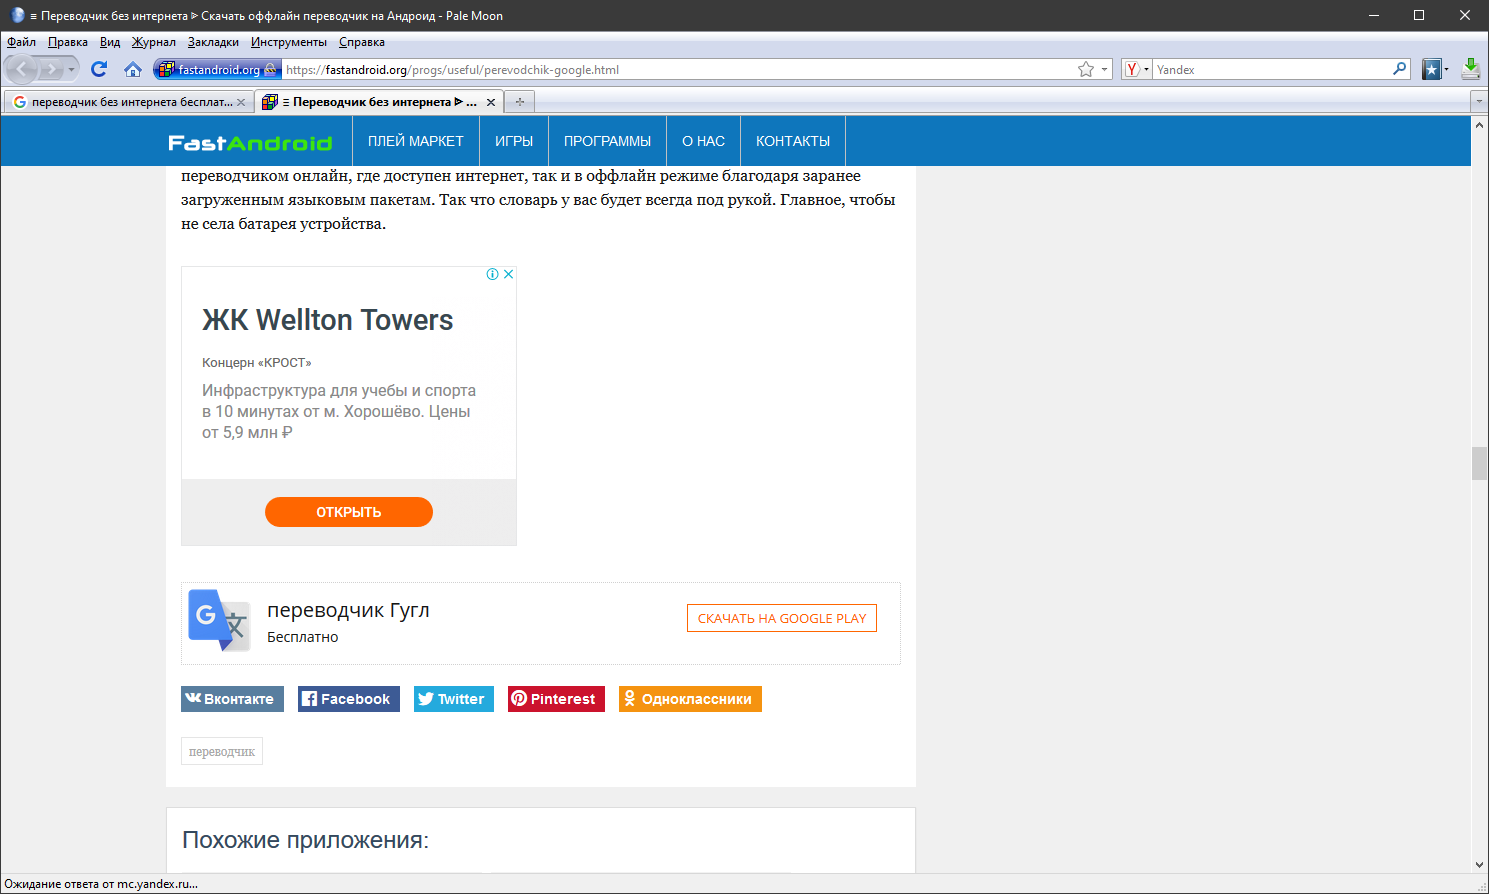
Task: Open the КОНТАКТЫ page
Action: (x=793, y=141)
